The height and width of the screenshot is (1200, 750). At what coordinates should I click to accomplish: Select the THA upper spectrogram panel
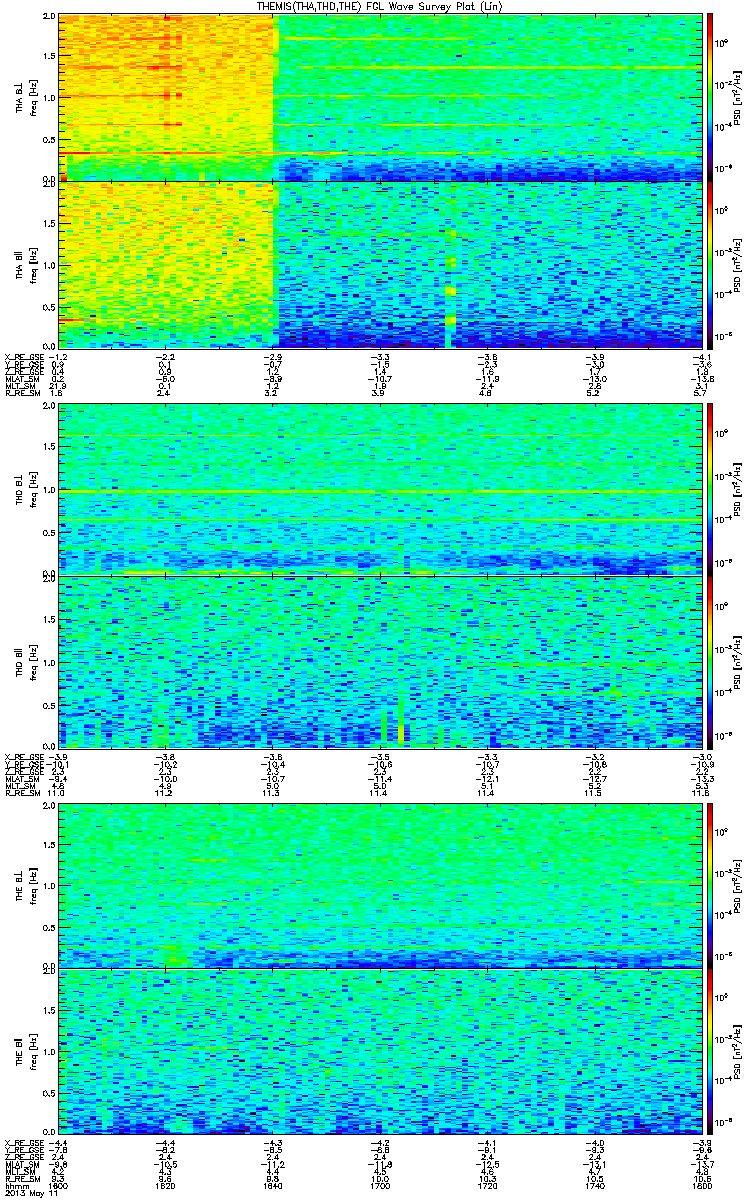click(380, 97)
